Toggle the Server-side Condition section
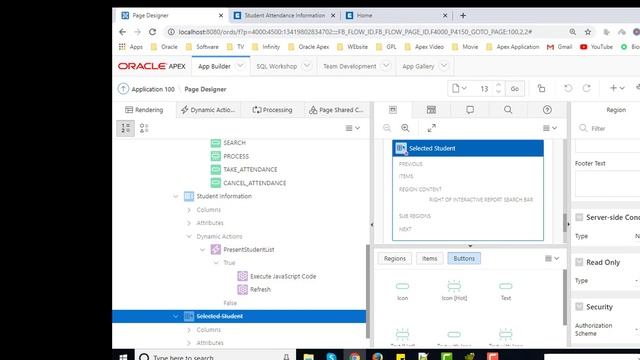This screenshot has height=360, width=640. (579, 218)
